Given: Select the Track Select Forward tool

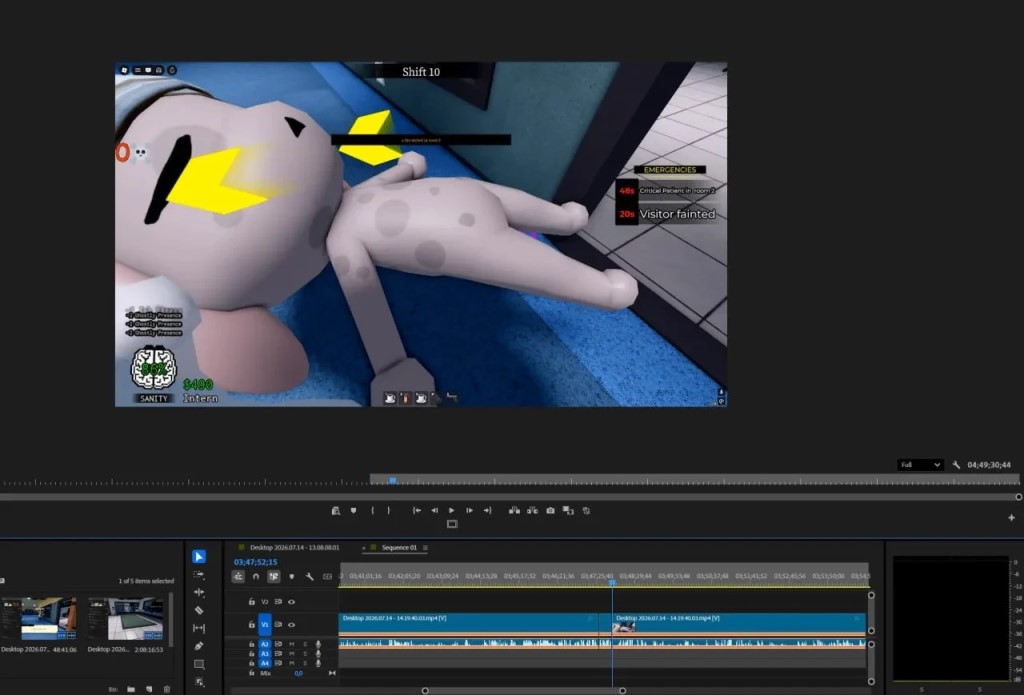Looking at the screenshot, I should coord(199,575).
